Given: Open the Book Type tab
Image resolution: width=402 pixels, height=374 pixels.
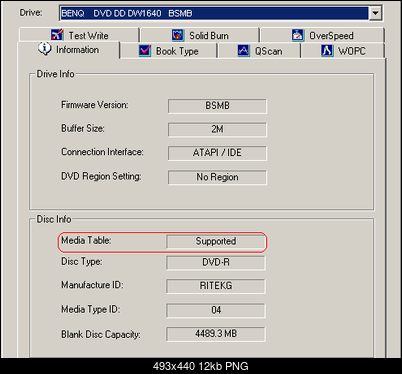Looking at the screenshot, I should (x=169, y=51).
